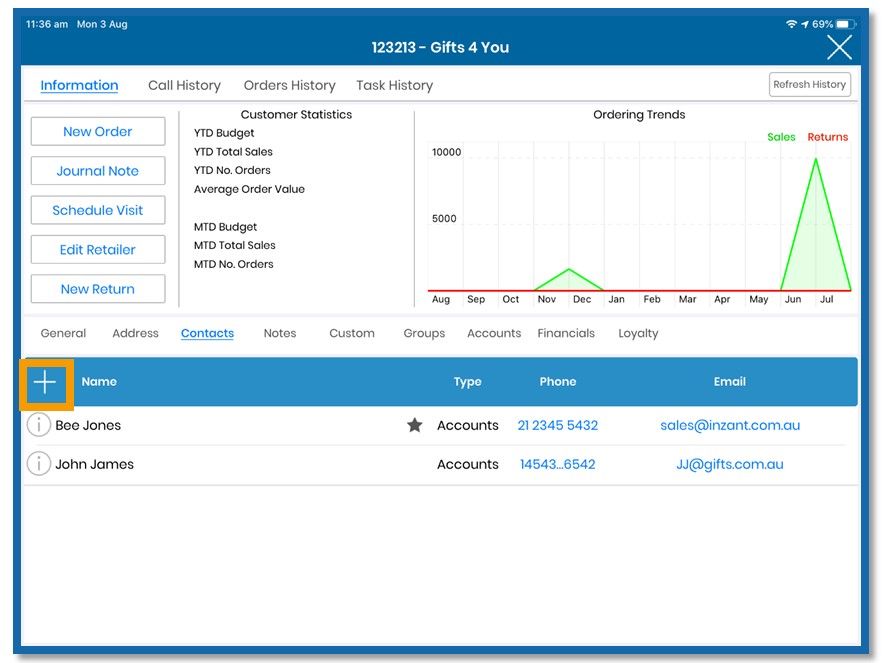Click the Customer Statistics heading

296,114
